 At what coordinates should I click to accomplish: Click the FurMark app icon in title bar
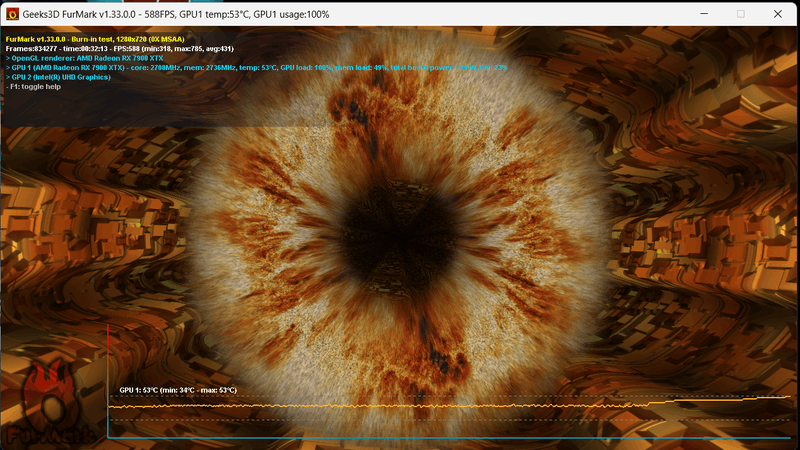pos(12,14)
